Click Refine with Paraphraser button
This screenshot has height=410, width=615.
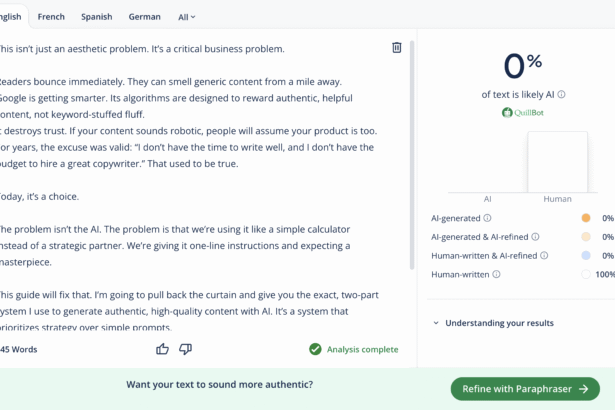point(525,389)
